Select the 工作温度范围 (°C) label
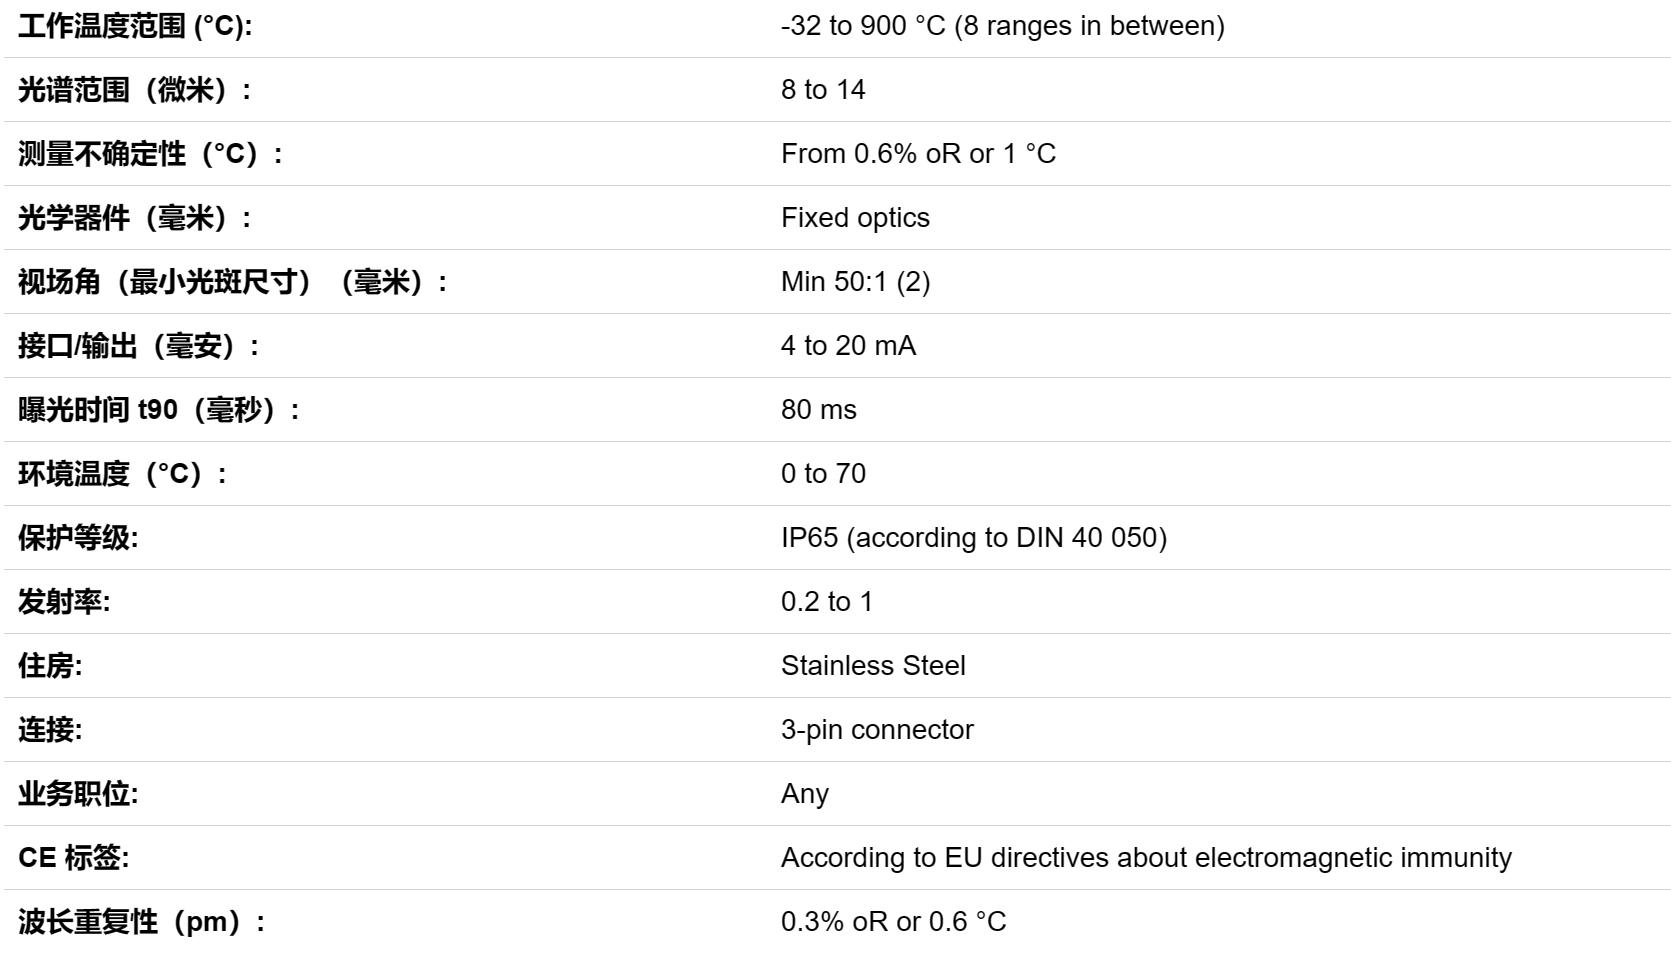Screen dimensions: 1671x979 pos(135,26)
